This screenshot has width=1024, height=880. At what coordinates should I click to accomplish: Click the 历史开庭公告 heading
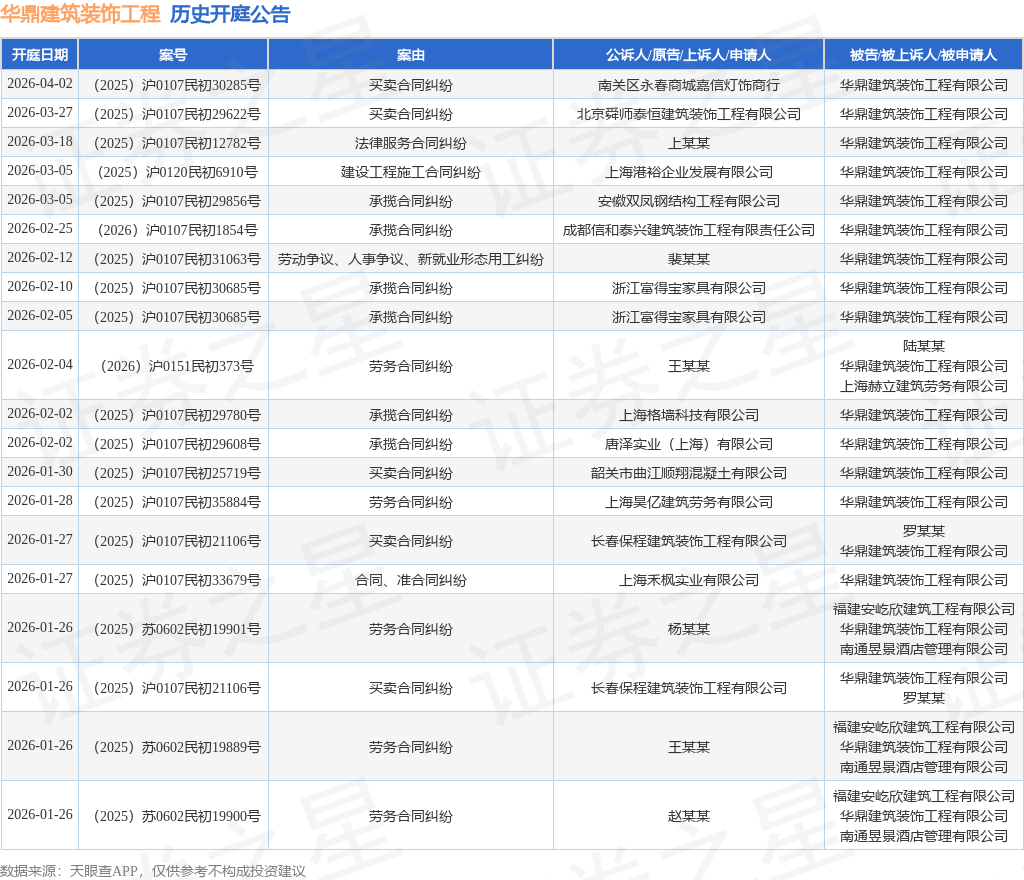(230, 14)
